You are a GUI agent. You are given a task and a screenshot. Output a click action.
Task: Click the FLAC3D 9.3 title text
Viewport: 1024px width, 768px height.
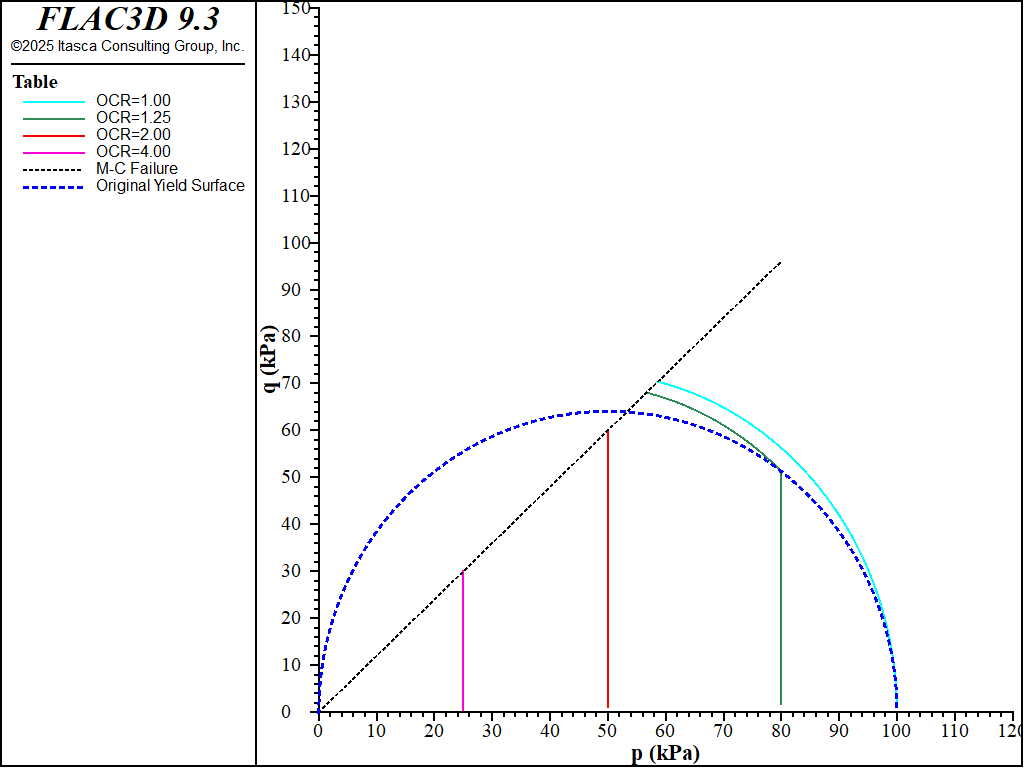pyautogui.click(x=128, y=19)
